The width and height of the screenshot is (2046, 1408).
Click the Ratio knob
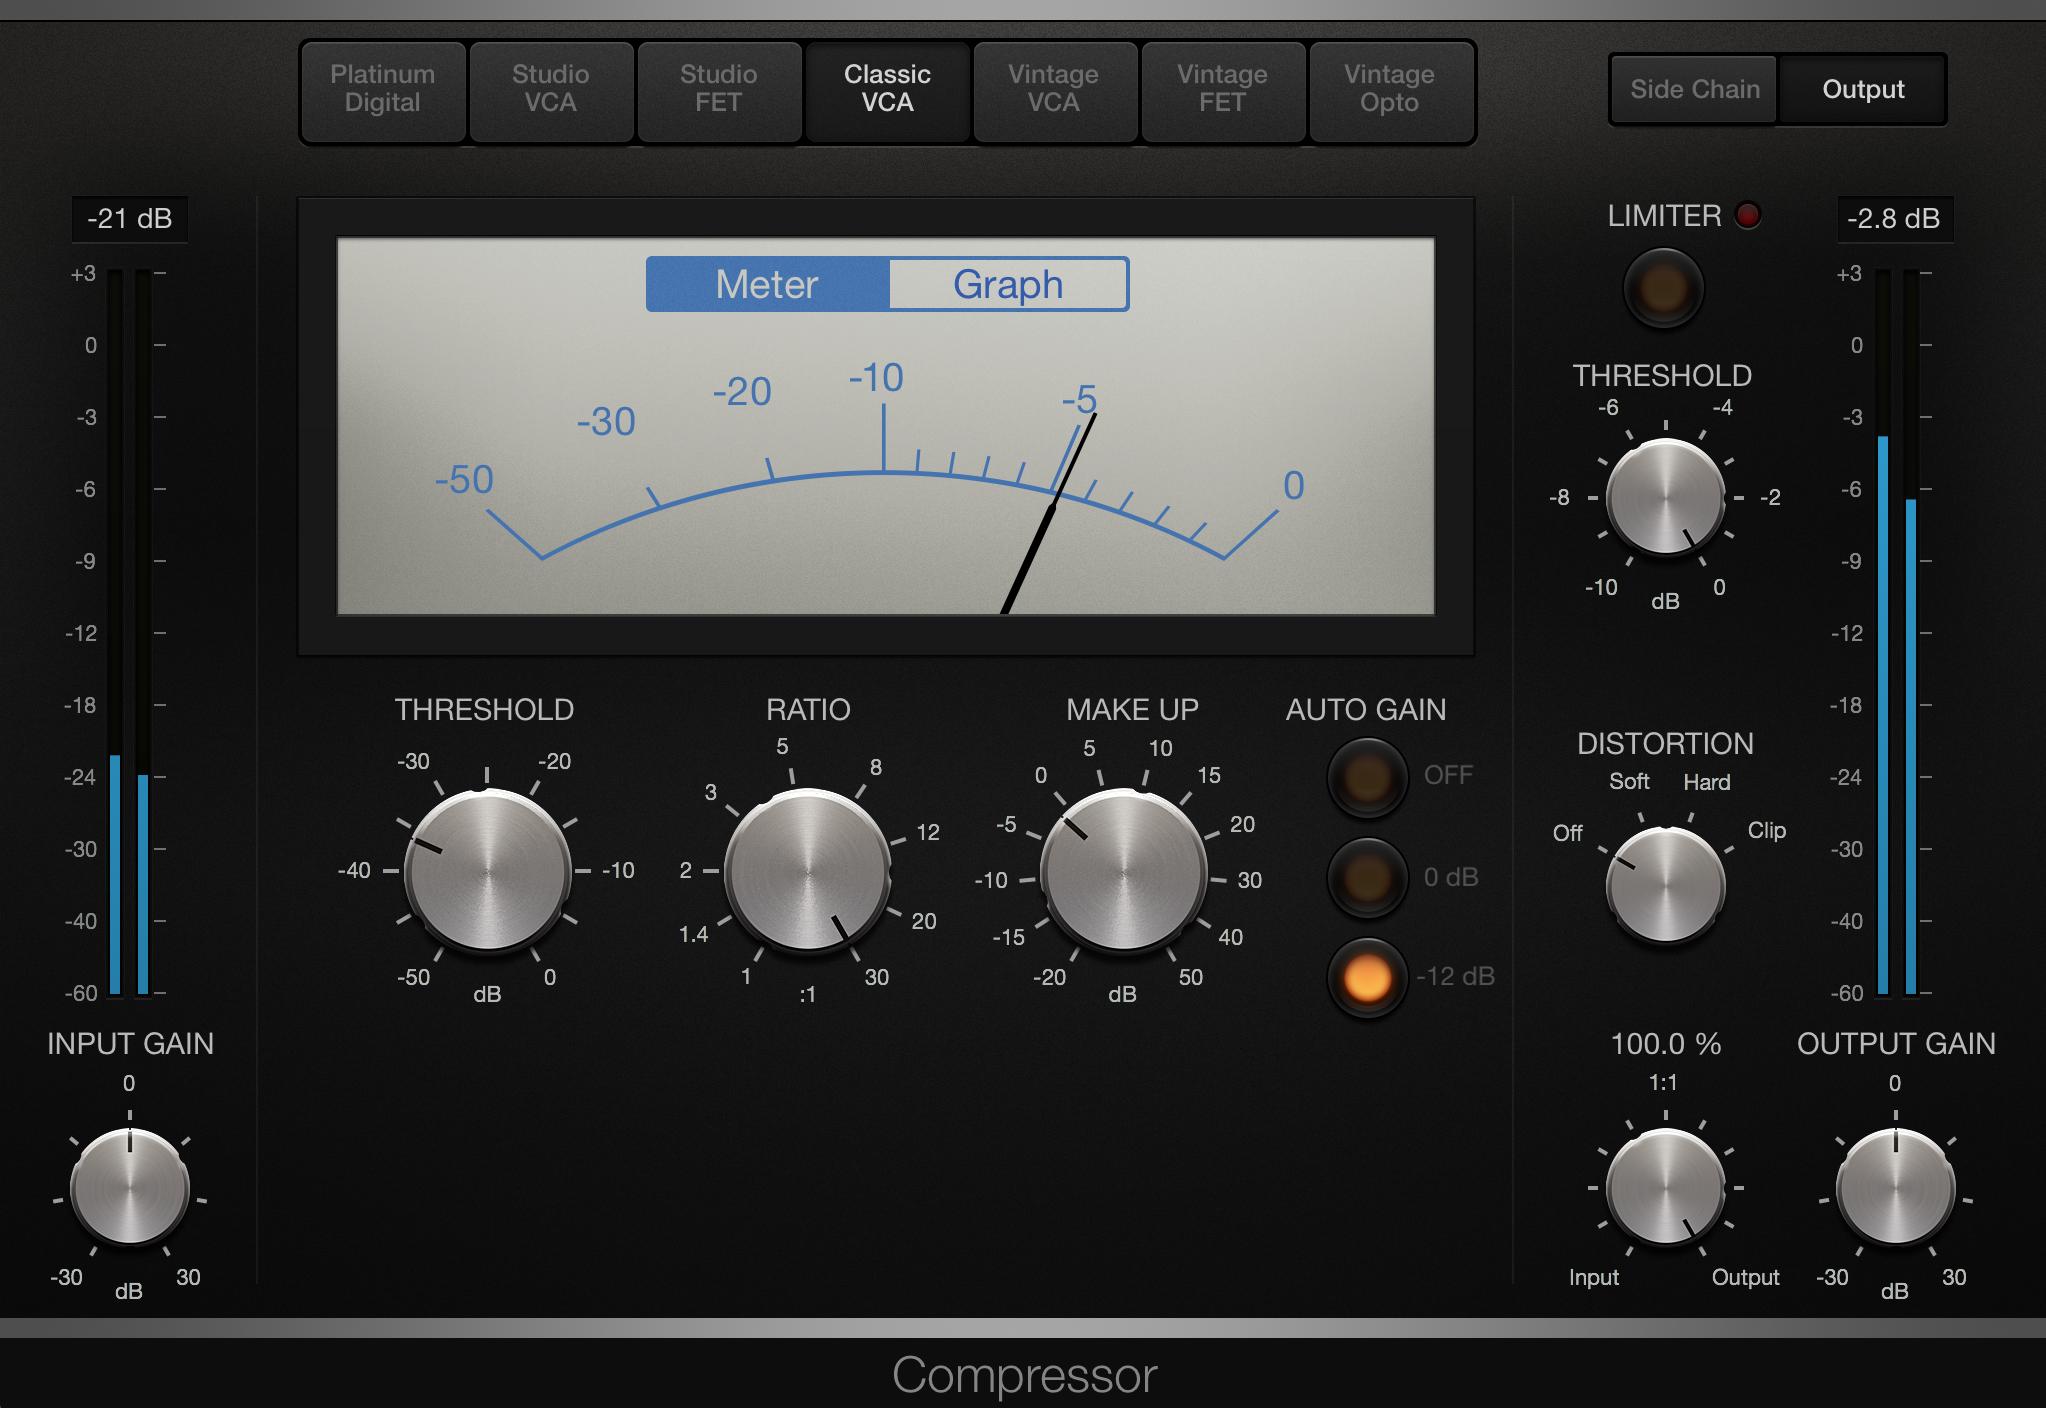click(808, 871)
